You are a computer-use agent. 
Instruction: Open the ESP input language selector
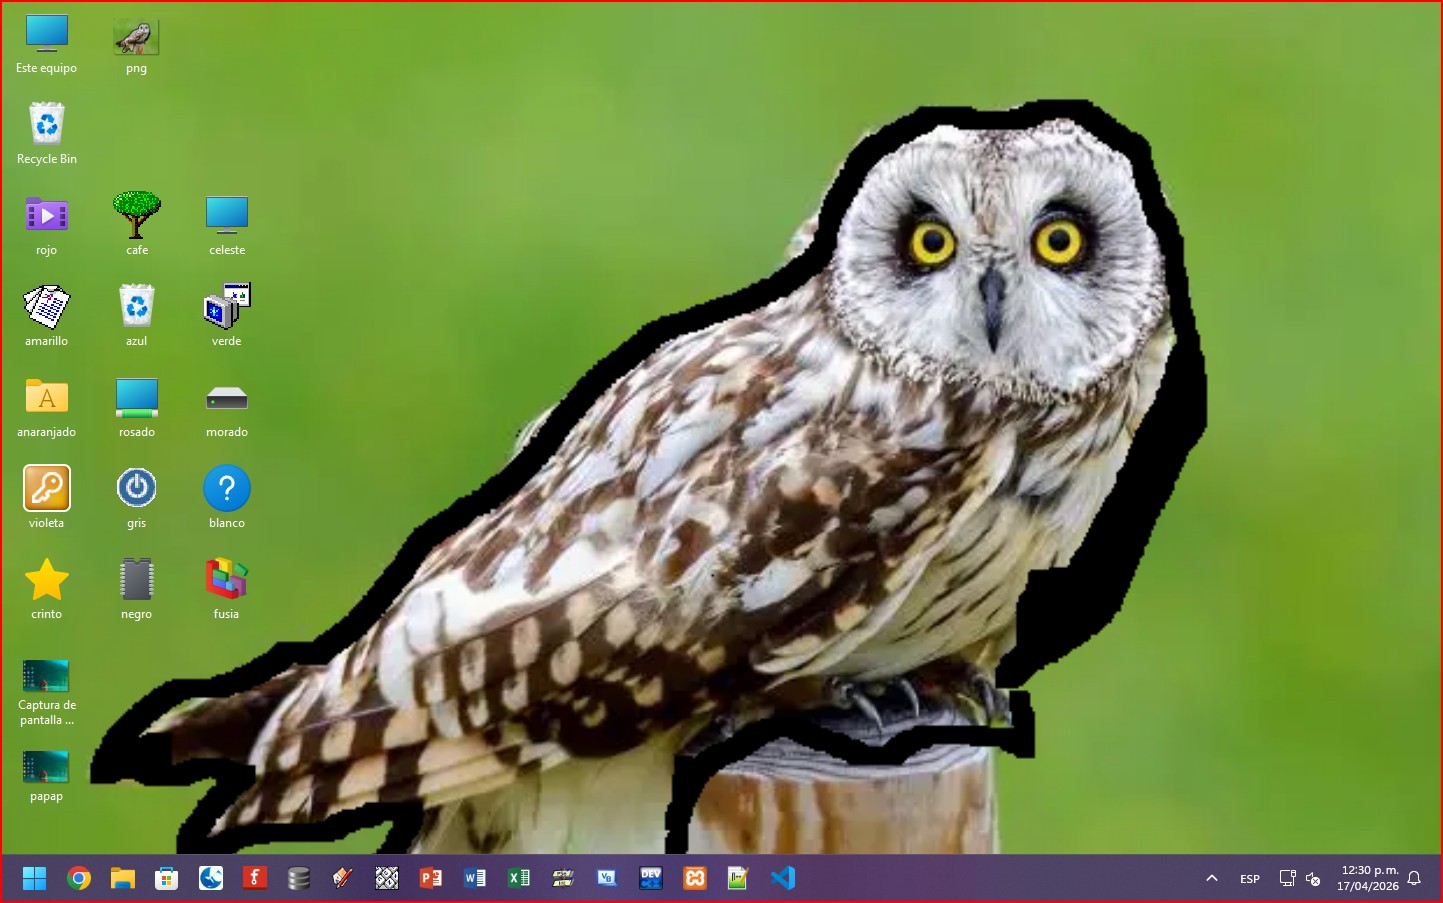click(1250, 879)
